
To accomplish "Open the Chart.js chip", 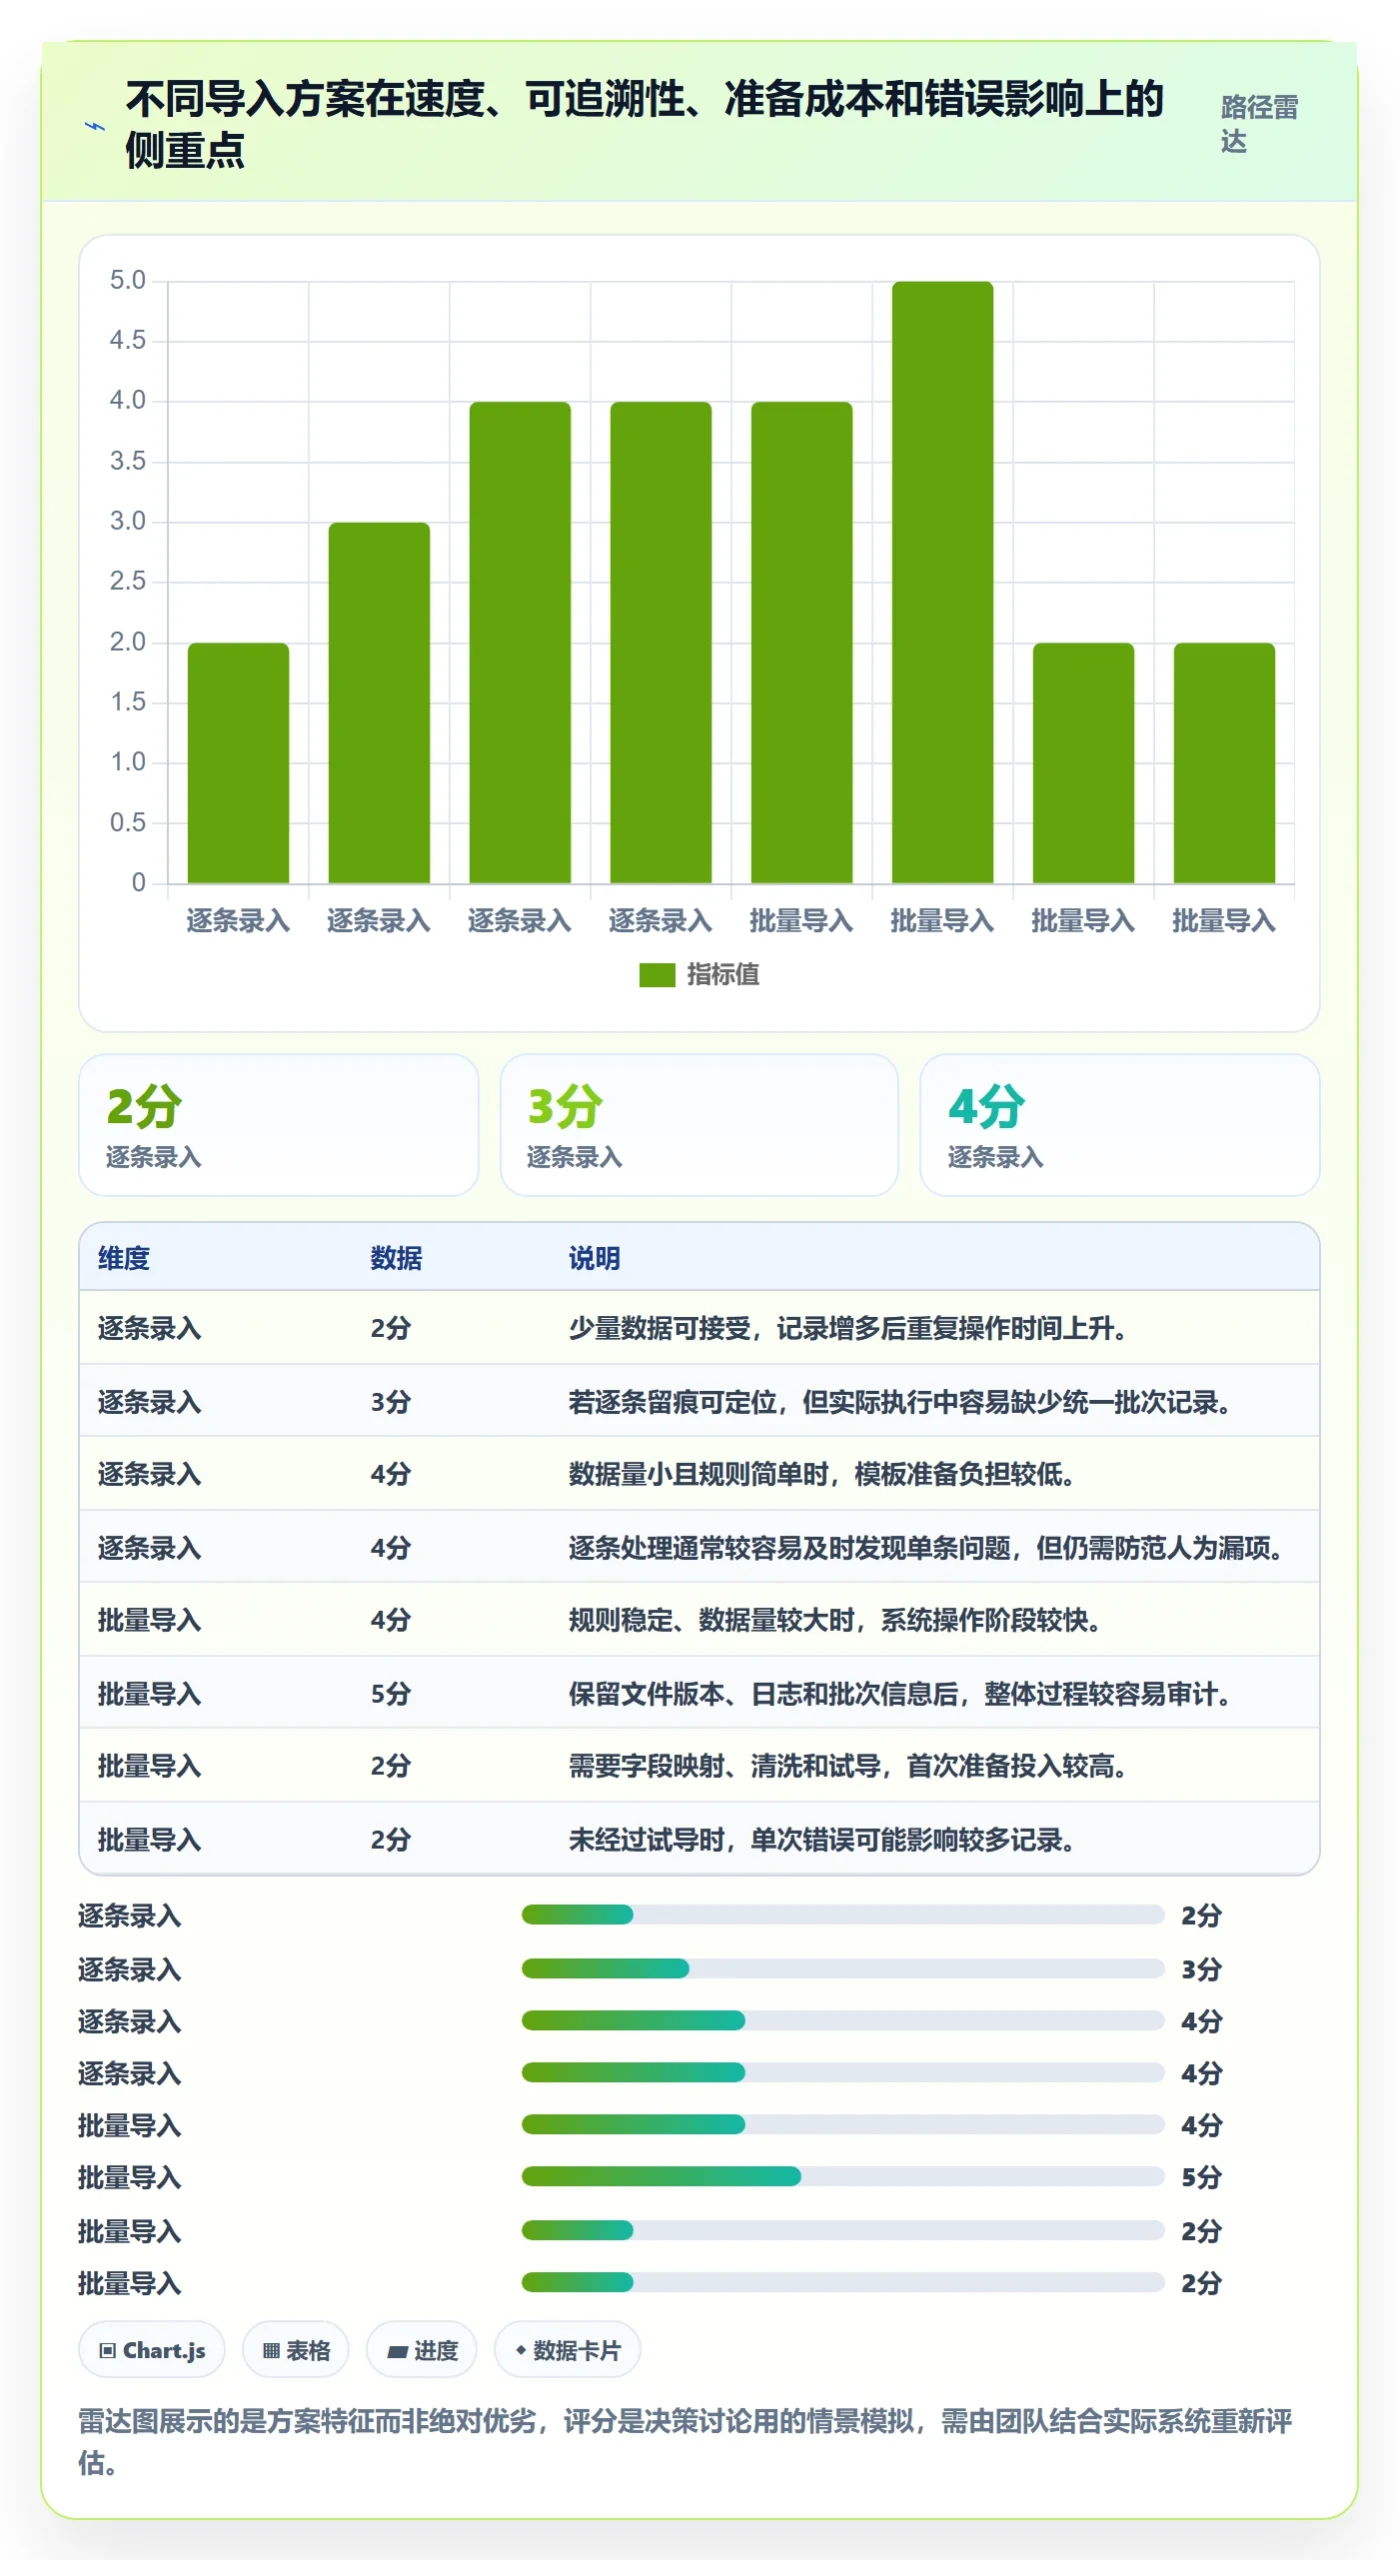I will pyautogui.click(x=152, y=2350).
